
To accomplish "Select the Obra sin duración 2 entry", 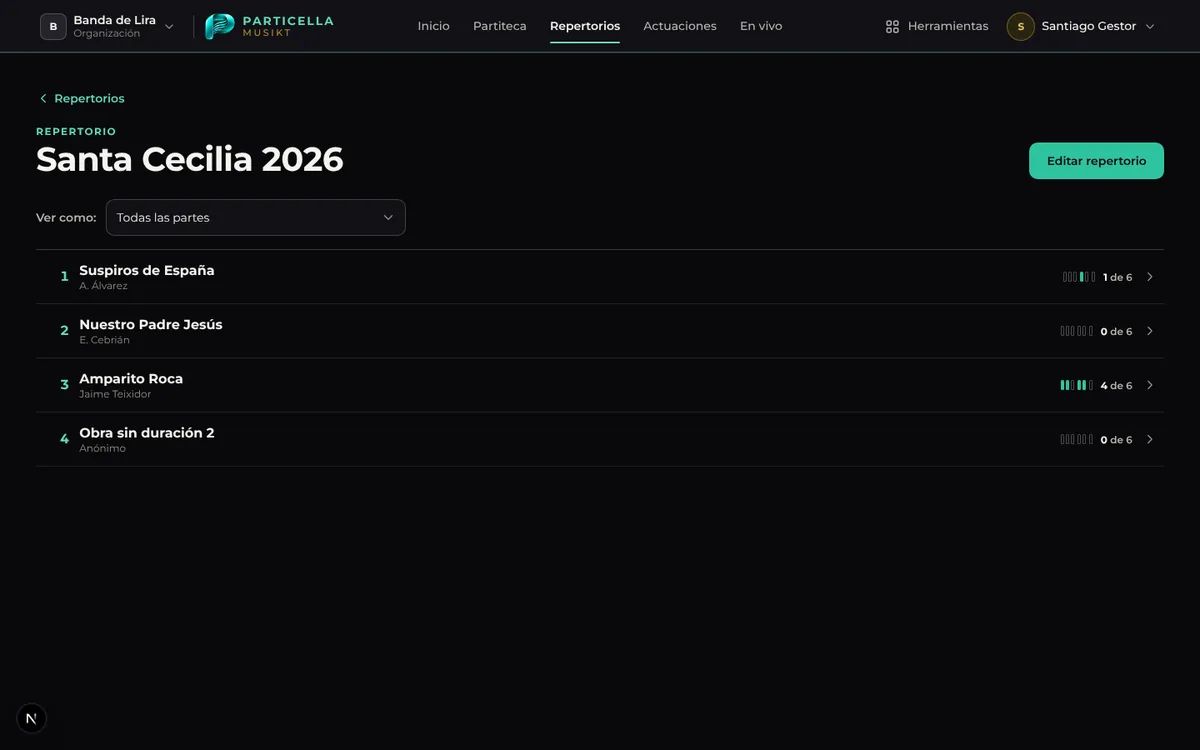I will [600, 439].
